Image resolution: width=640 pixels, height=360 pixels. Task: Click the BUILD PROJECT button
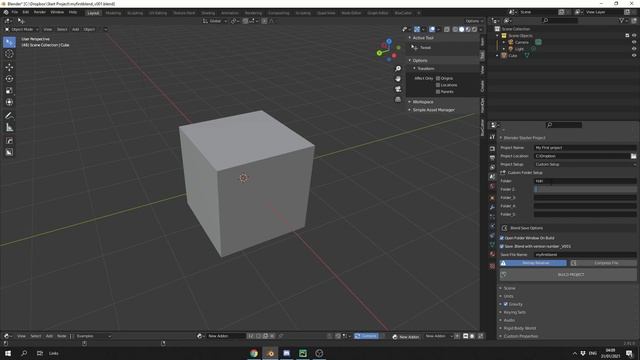pos(568,275)
